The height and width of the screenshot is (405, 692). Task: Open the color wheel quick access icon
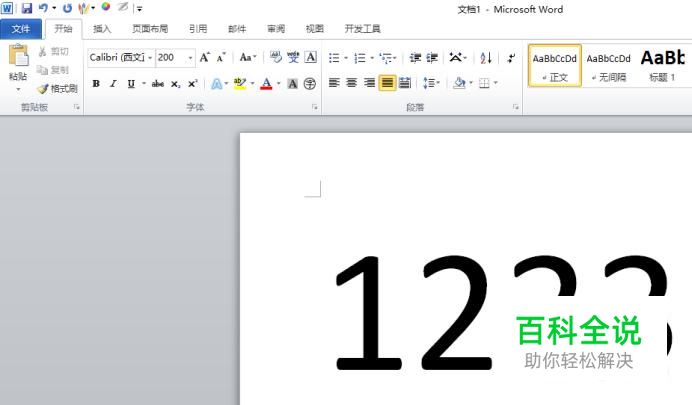[x=106, y=7]
